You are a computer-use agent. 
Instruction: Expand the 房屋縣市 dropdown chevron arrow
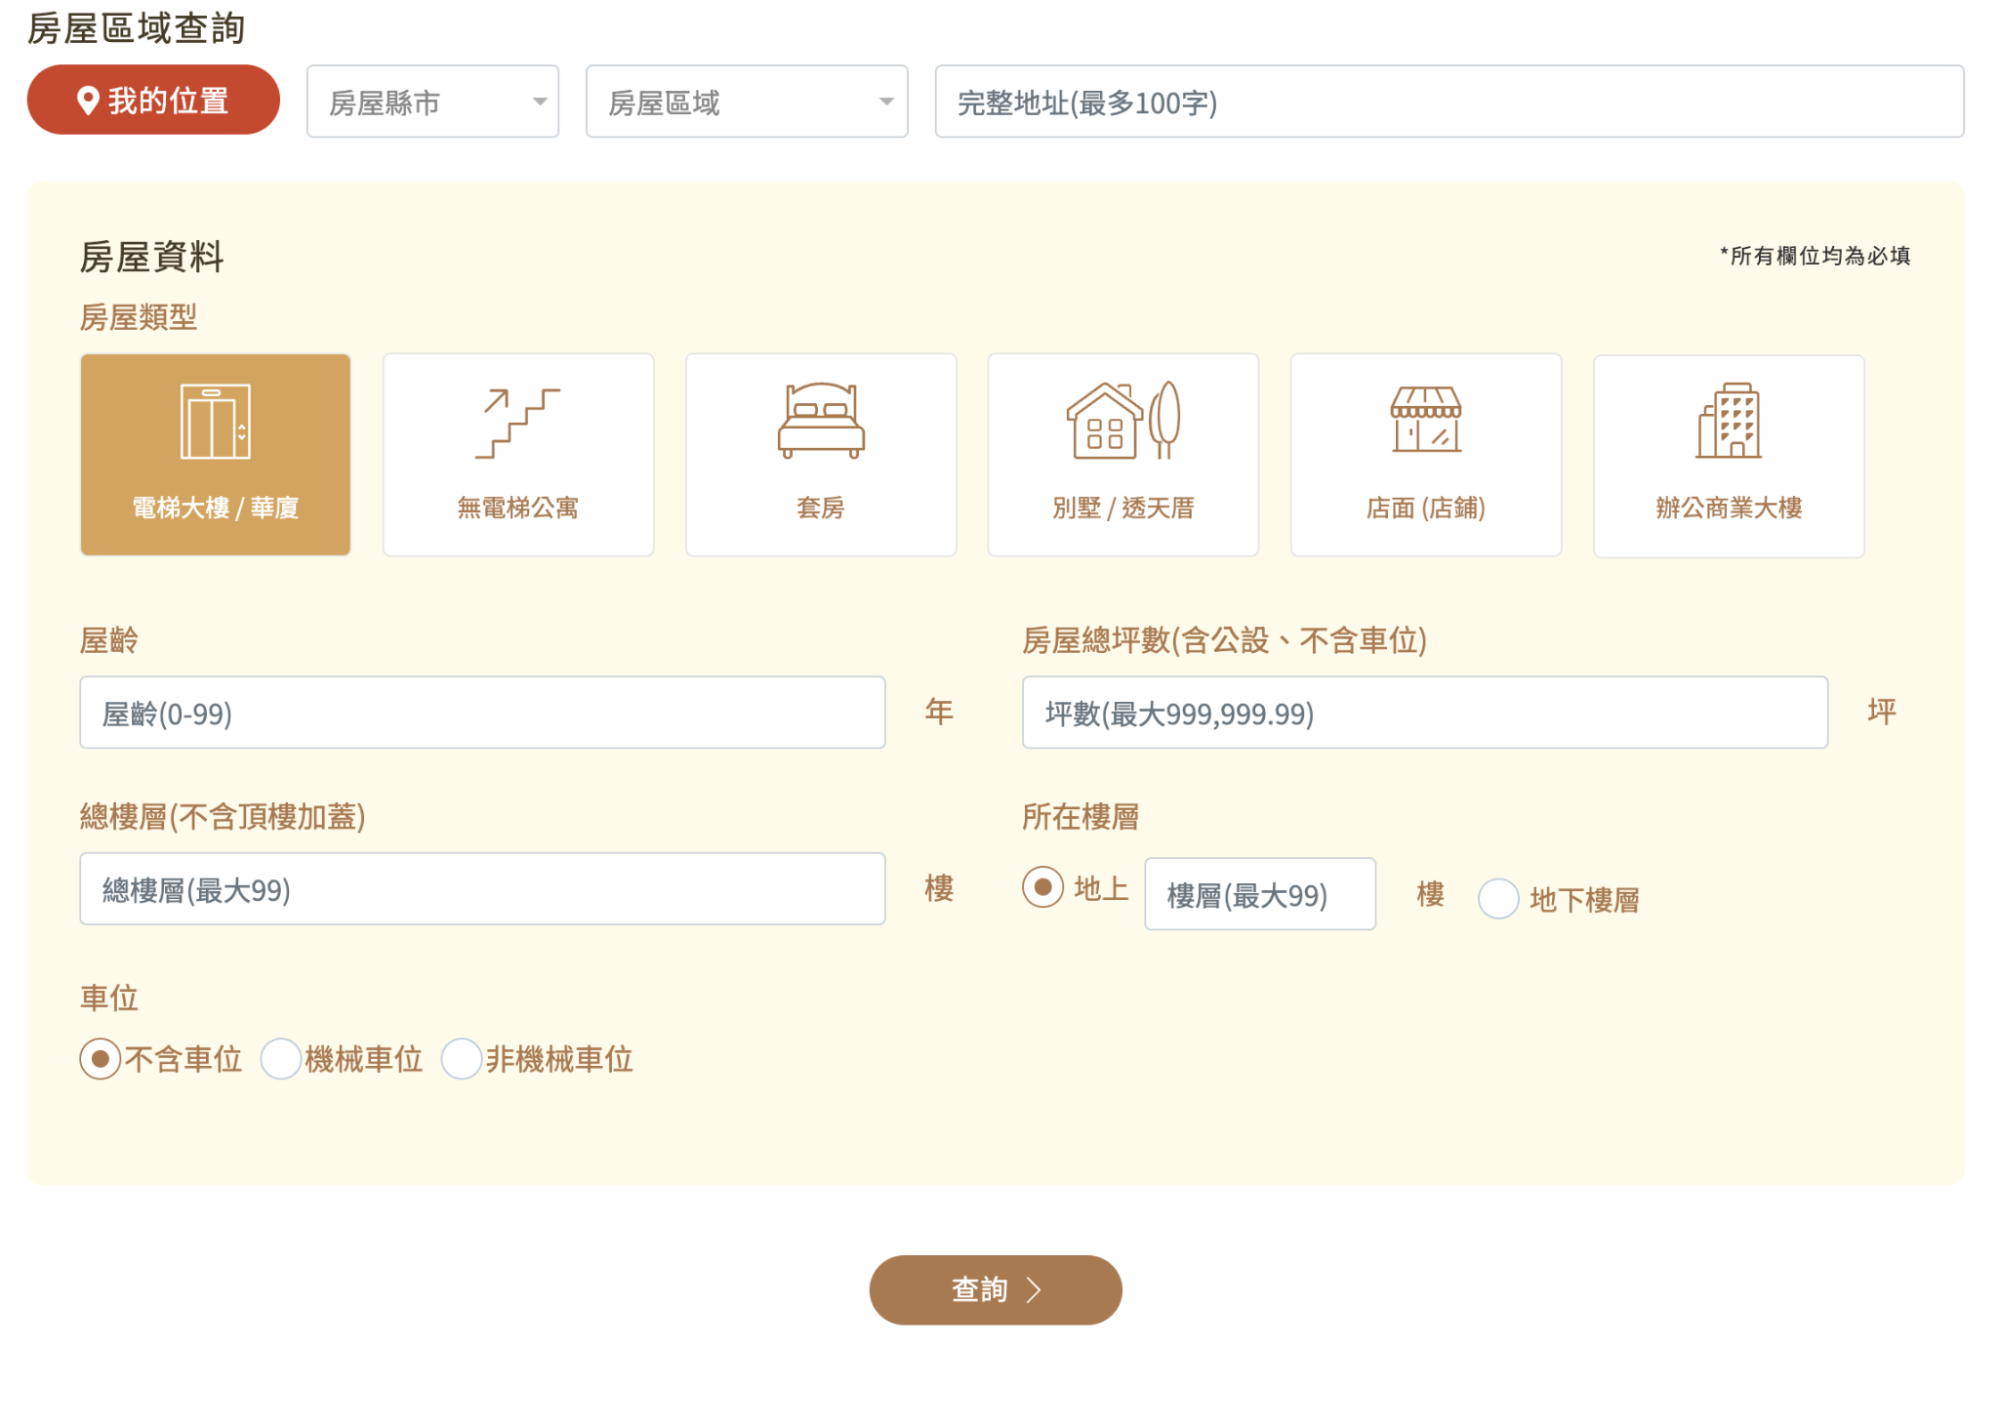[540, 101]
